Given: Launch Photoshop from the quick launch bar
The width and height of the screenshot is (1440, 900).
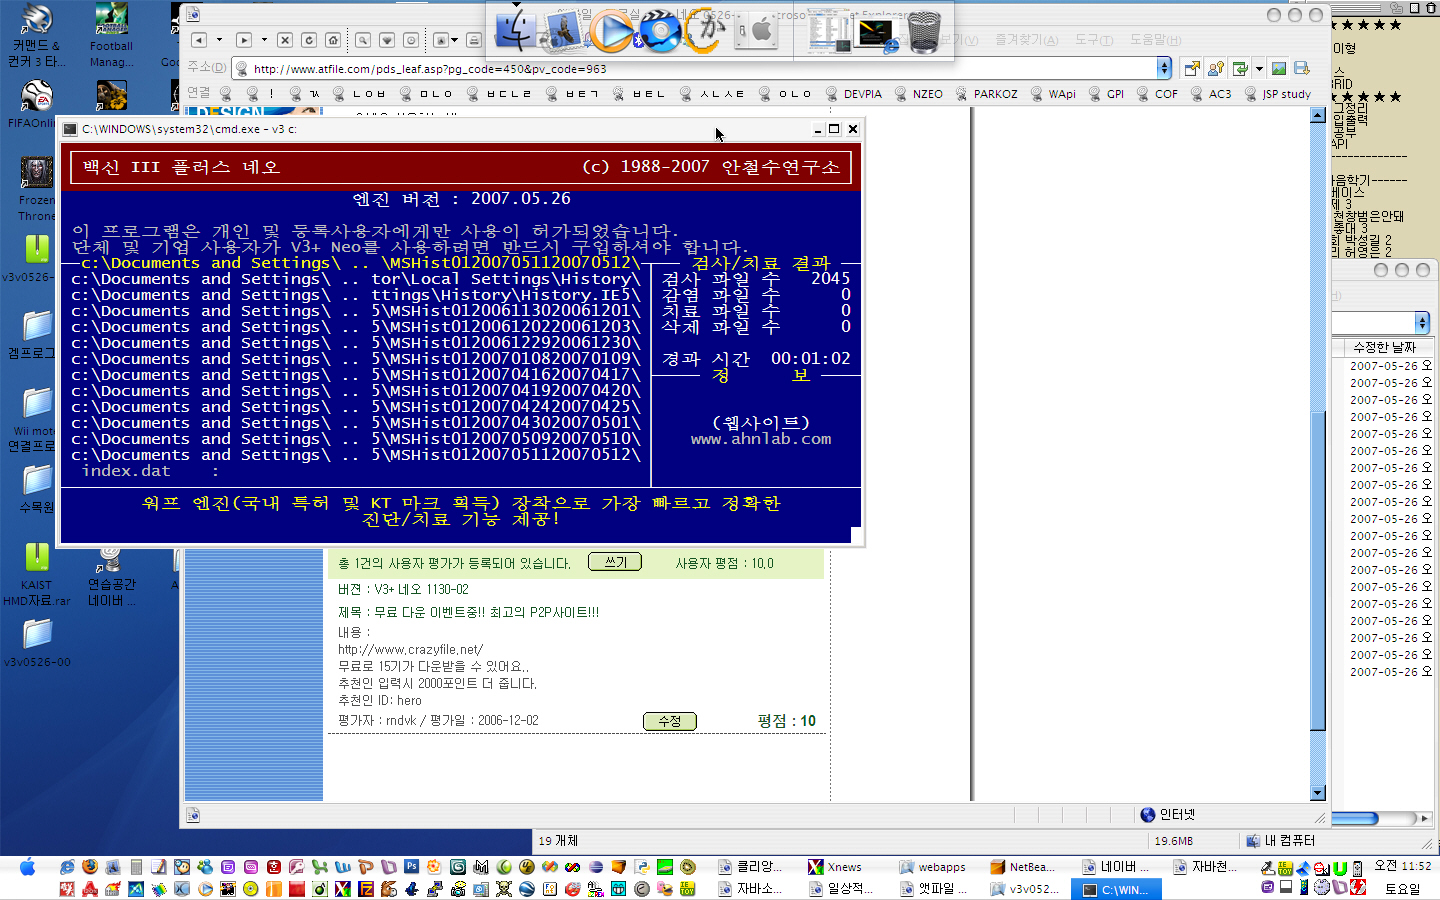Looking at the screenshot, I should click(x=411, y=866).
